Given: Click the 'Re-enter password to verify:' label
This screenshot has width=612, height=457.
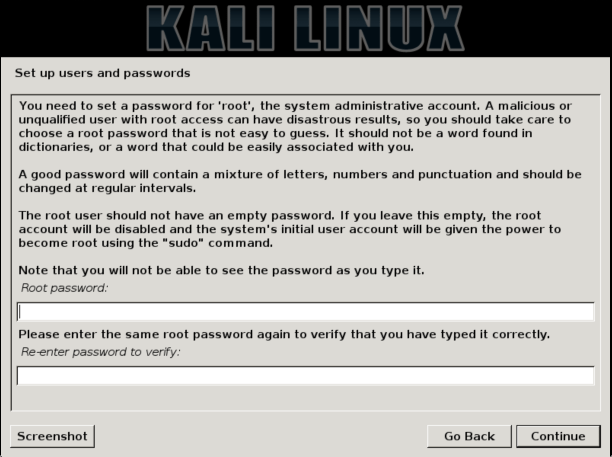Looking at the screenshot, I should click(x=101, y=352).
